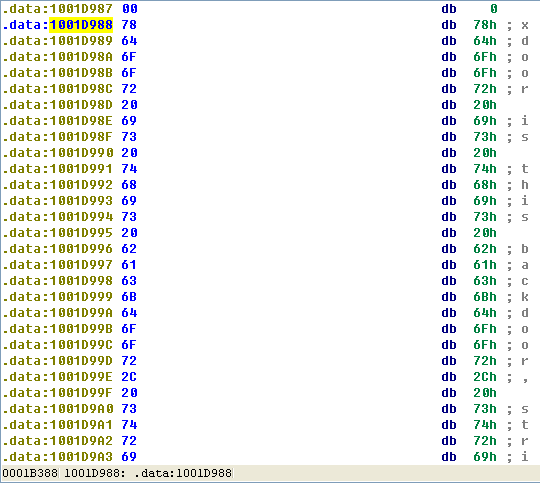Click address .data:1001D9A1
Image resolution: width=540 pixels, height=483 pixels.
point(58,424)
